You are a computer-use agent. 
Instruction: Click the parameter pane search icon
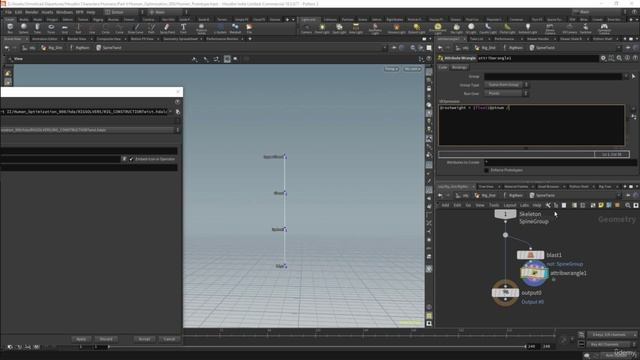click(x=619, y=58)
